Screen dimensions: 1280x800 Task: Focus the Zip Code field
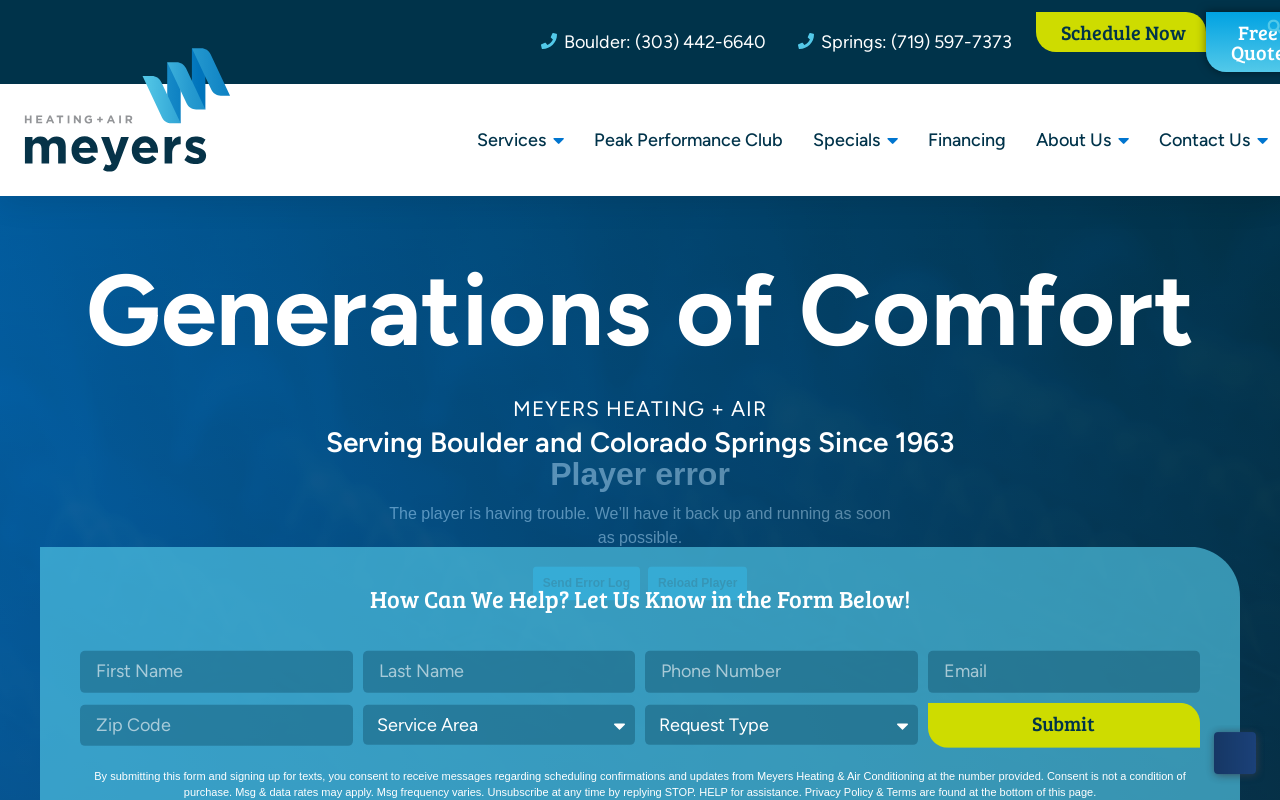pyautogui.click(x=216, y=725)
